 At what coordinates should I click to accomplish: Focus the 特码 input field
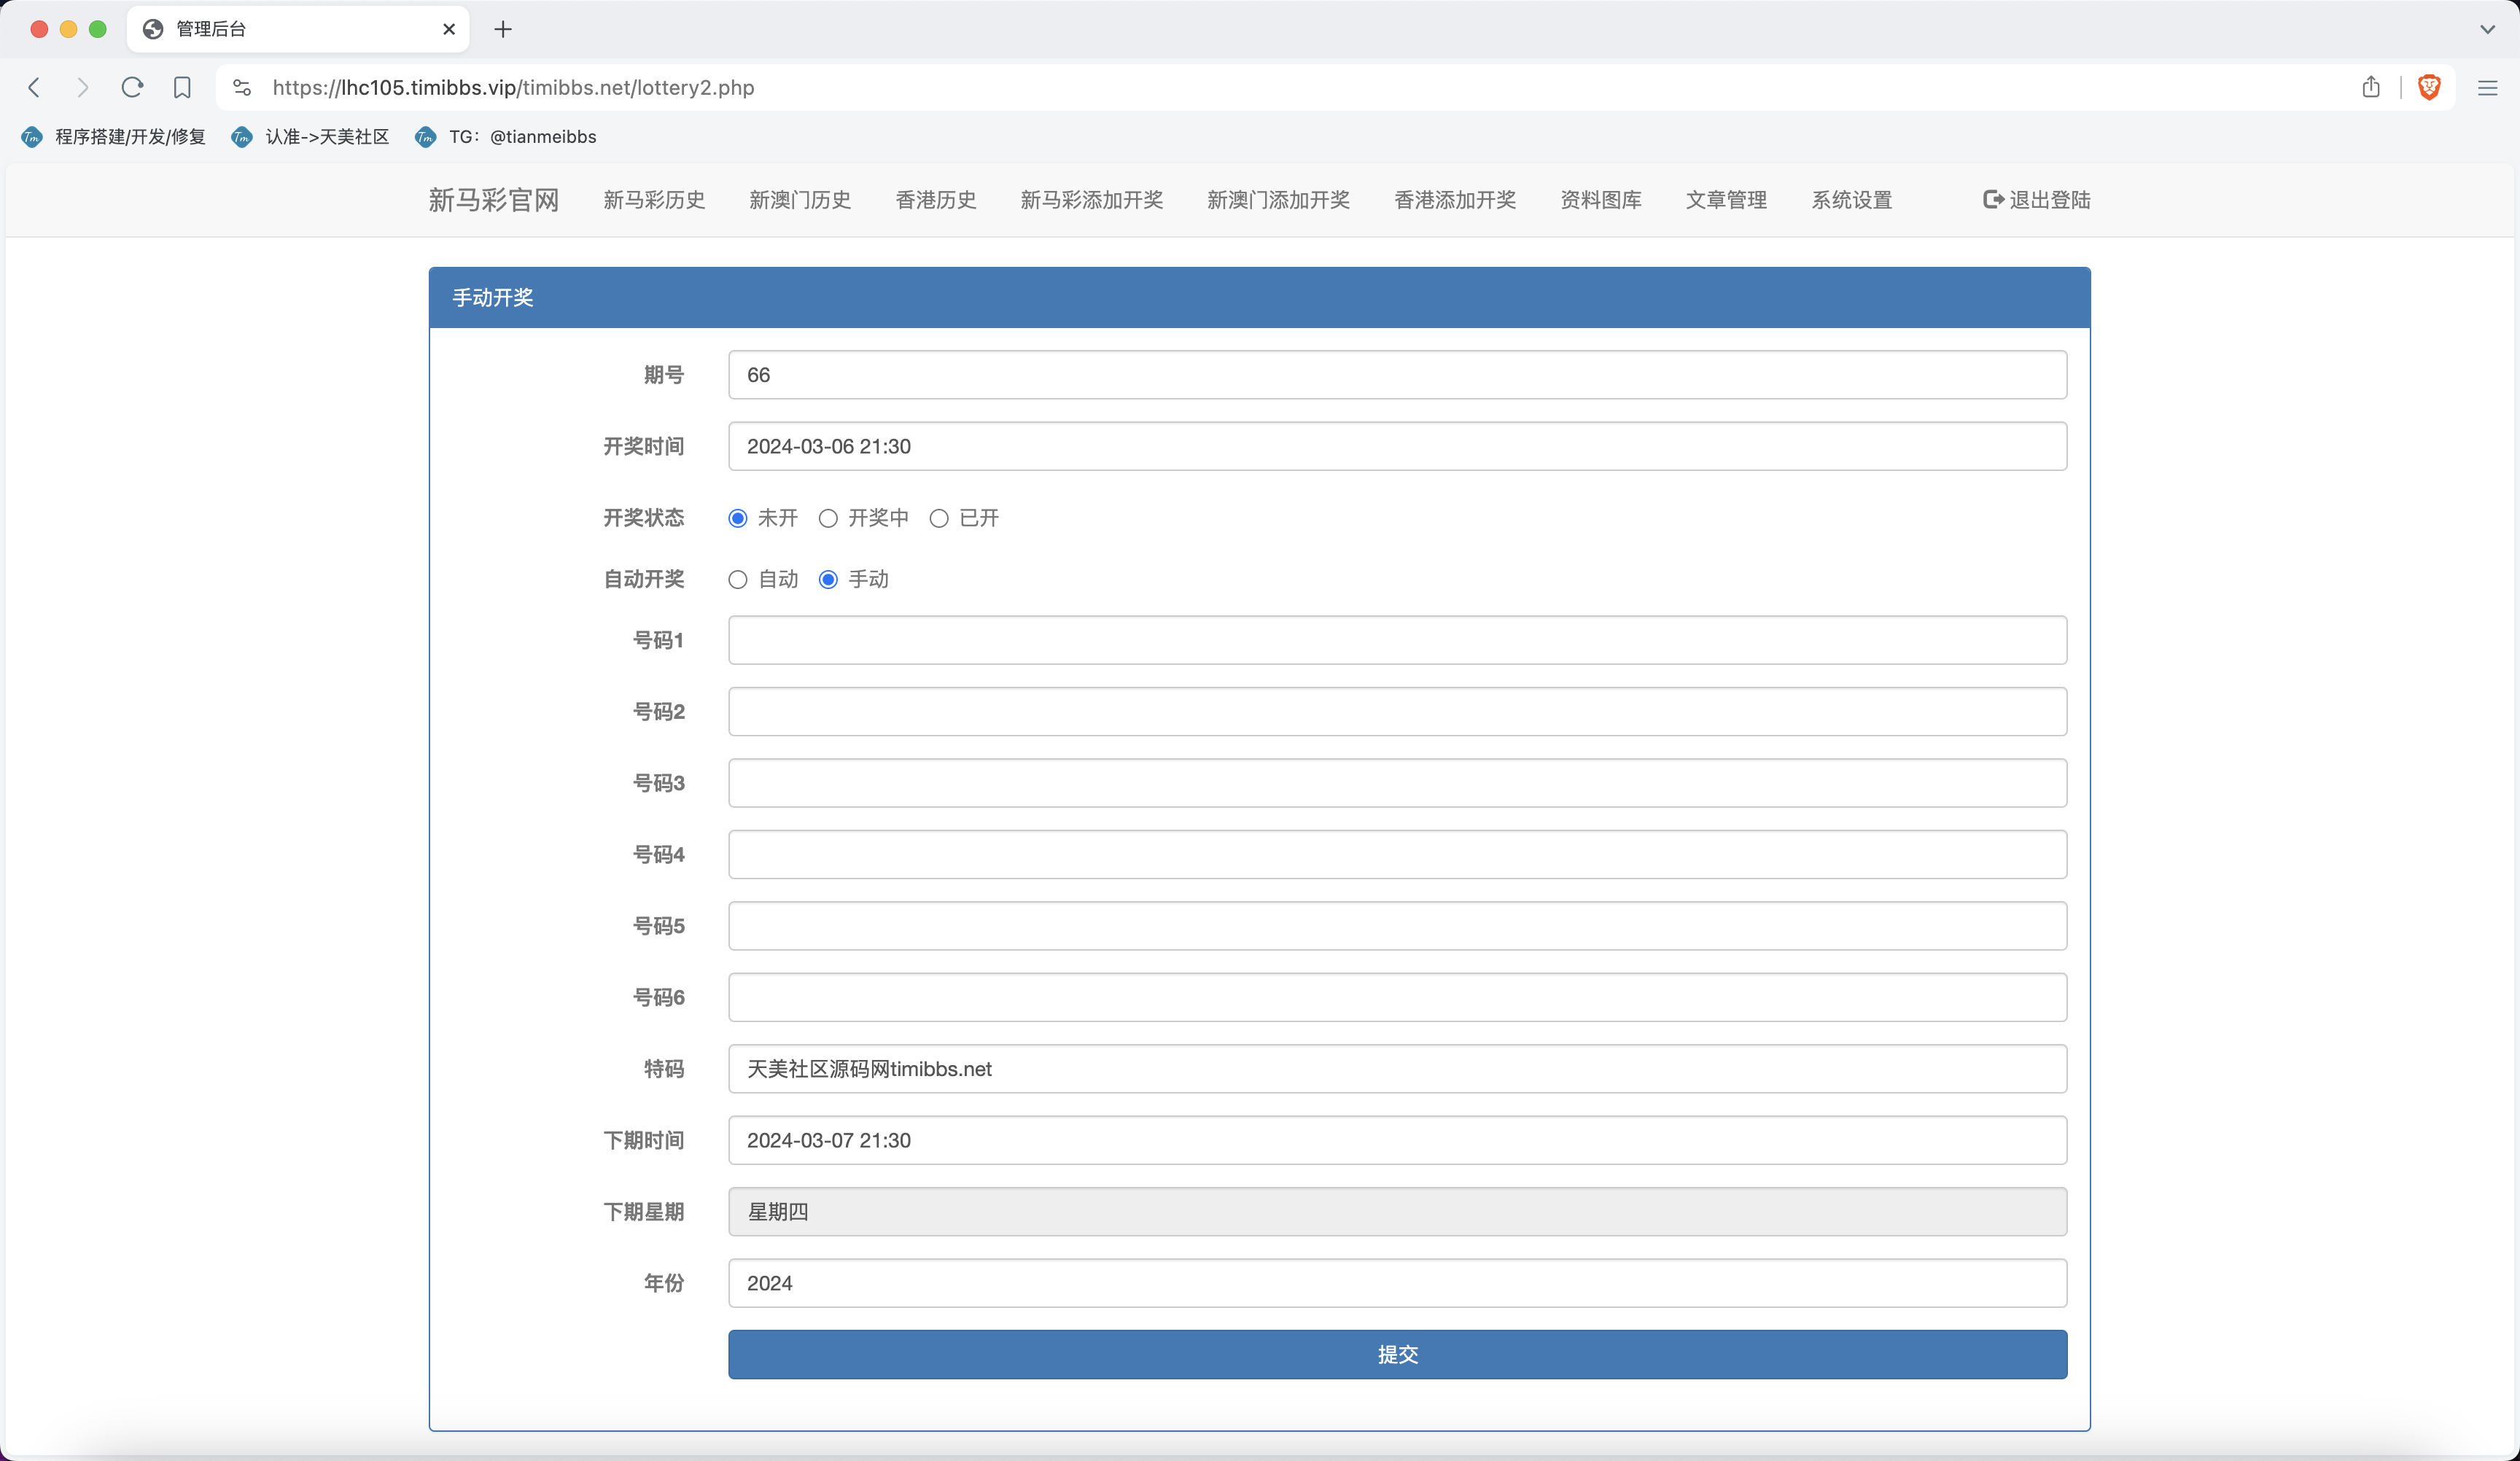[1397, 1069]
